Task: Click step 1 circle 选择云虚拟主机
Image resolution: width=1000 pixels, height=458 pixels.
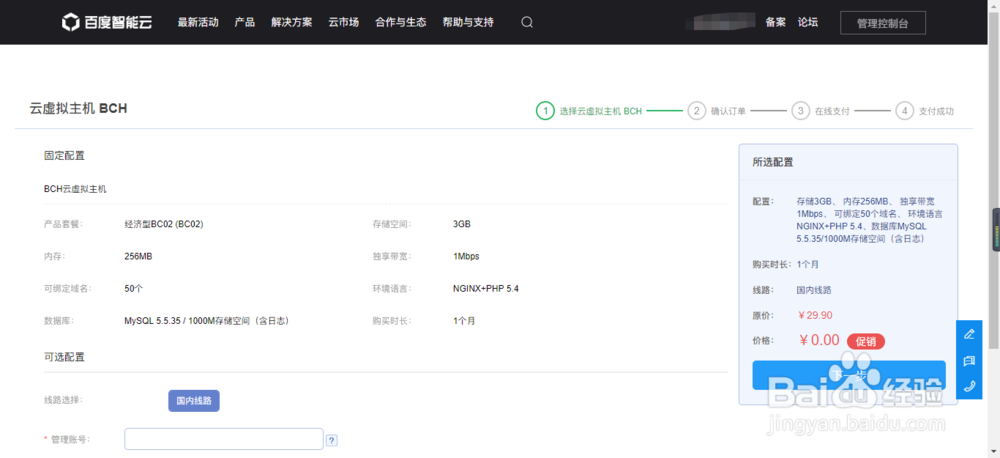Action: click(545, 111)
